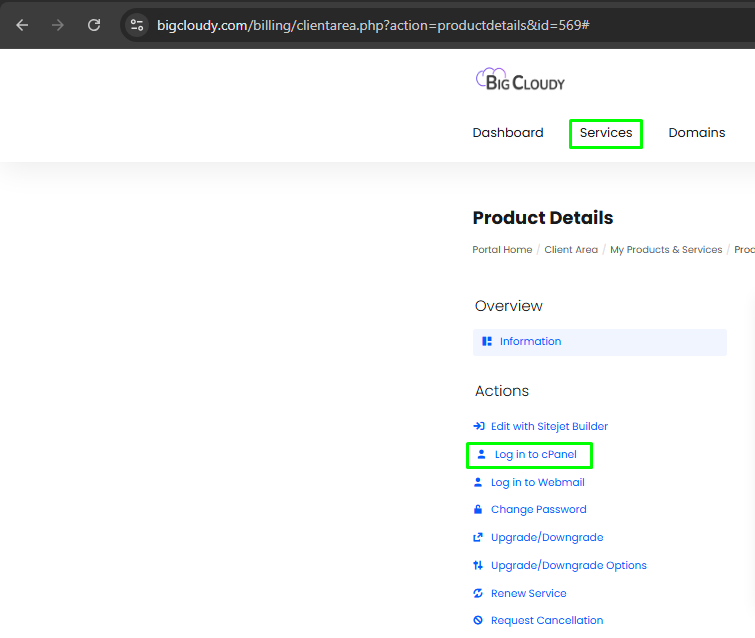Click the Upgrade/Downgrade Options arrows icon
Screen dimensions: 755x638
(478, 565)
